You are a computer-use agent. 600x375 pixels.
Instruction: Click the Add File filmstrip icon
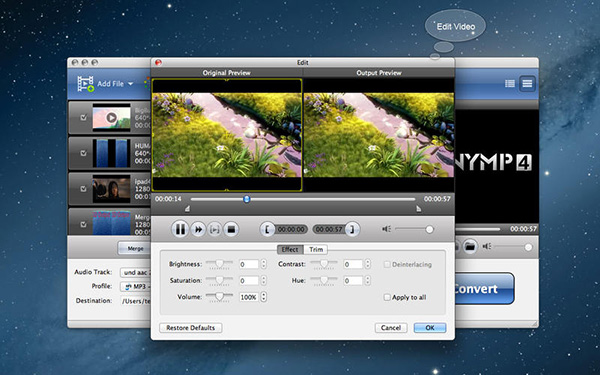(x=86, y=83)
